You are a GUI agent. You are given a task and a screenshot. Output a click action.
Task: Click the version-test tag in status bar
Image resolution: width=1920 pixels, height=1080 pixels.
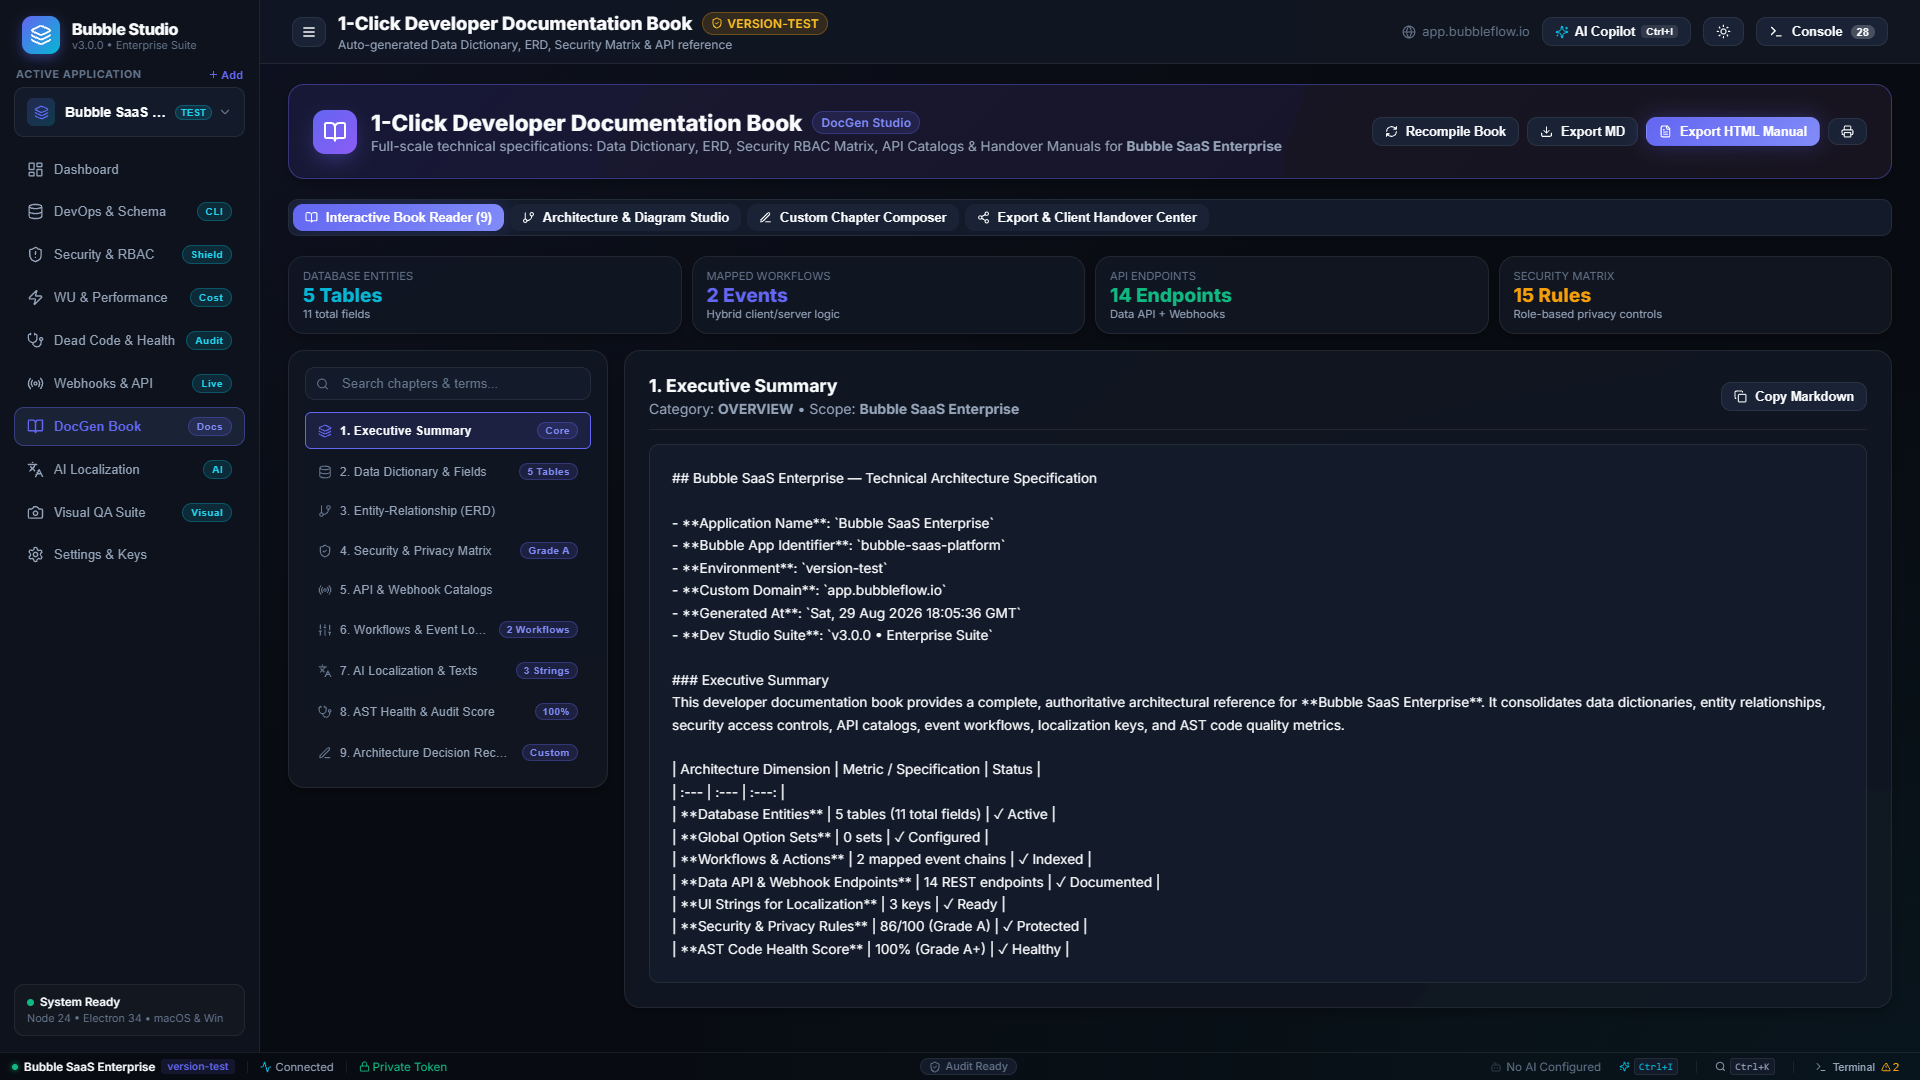click(x=198, y=1067)
